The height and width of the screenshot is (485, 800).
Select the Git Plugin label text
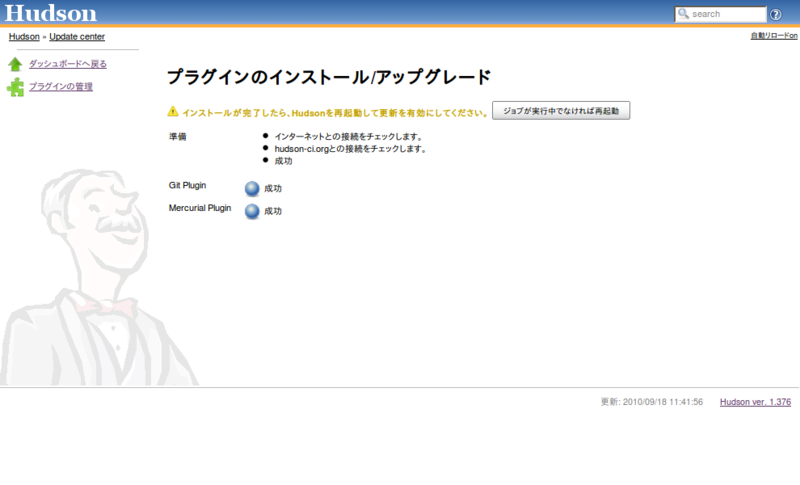[187, 185]
